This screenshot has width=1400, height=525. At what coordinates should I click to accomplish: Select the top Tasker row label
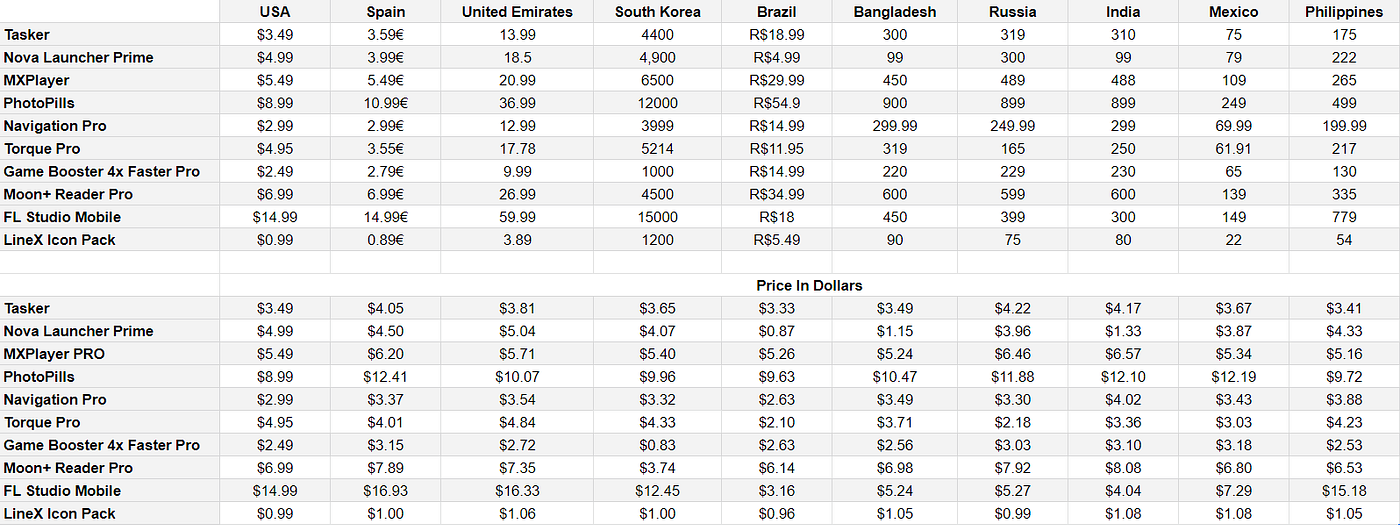27,35
